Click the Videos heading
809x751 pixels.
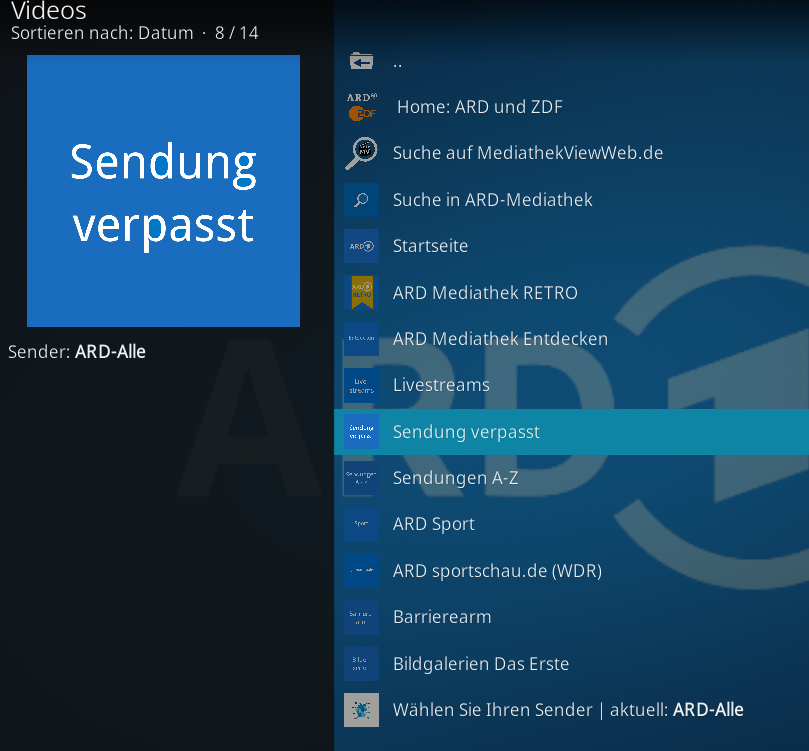coord(48,10)
